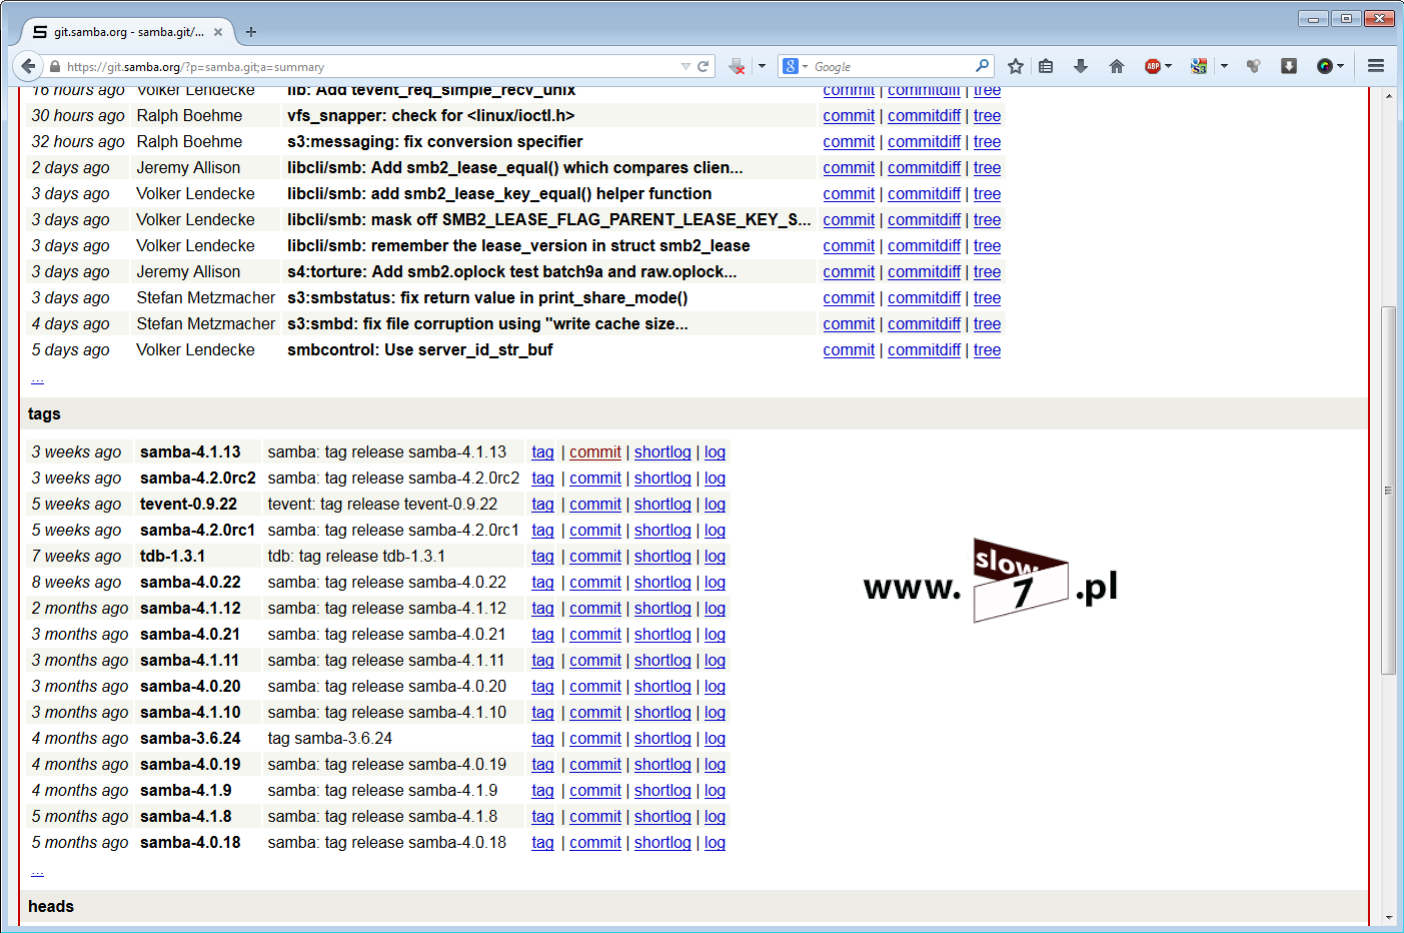The width and height of the screenshot is (1404, 933).
Task: Open tag link for samba-4.1.11
Action: point(543,660)
